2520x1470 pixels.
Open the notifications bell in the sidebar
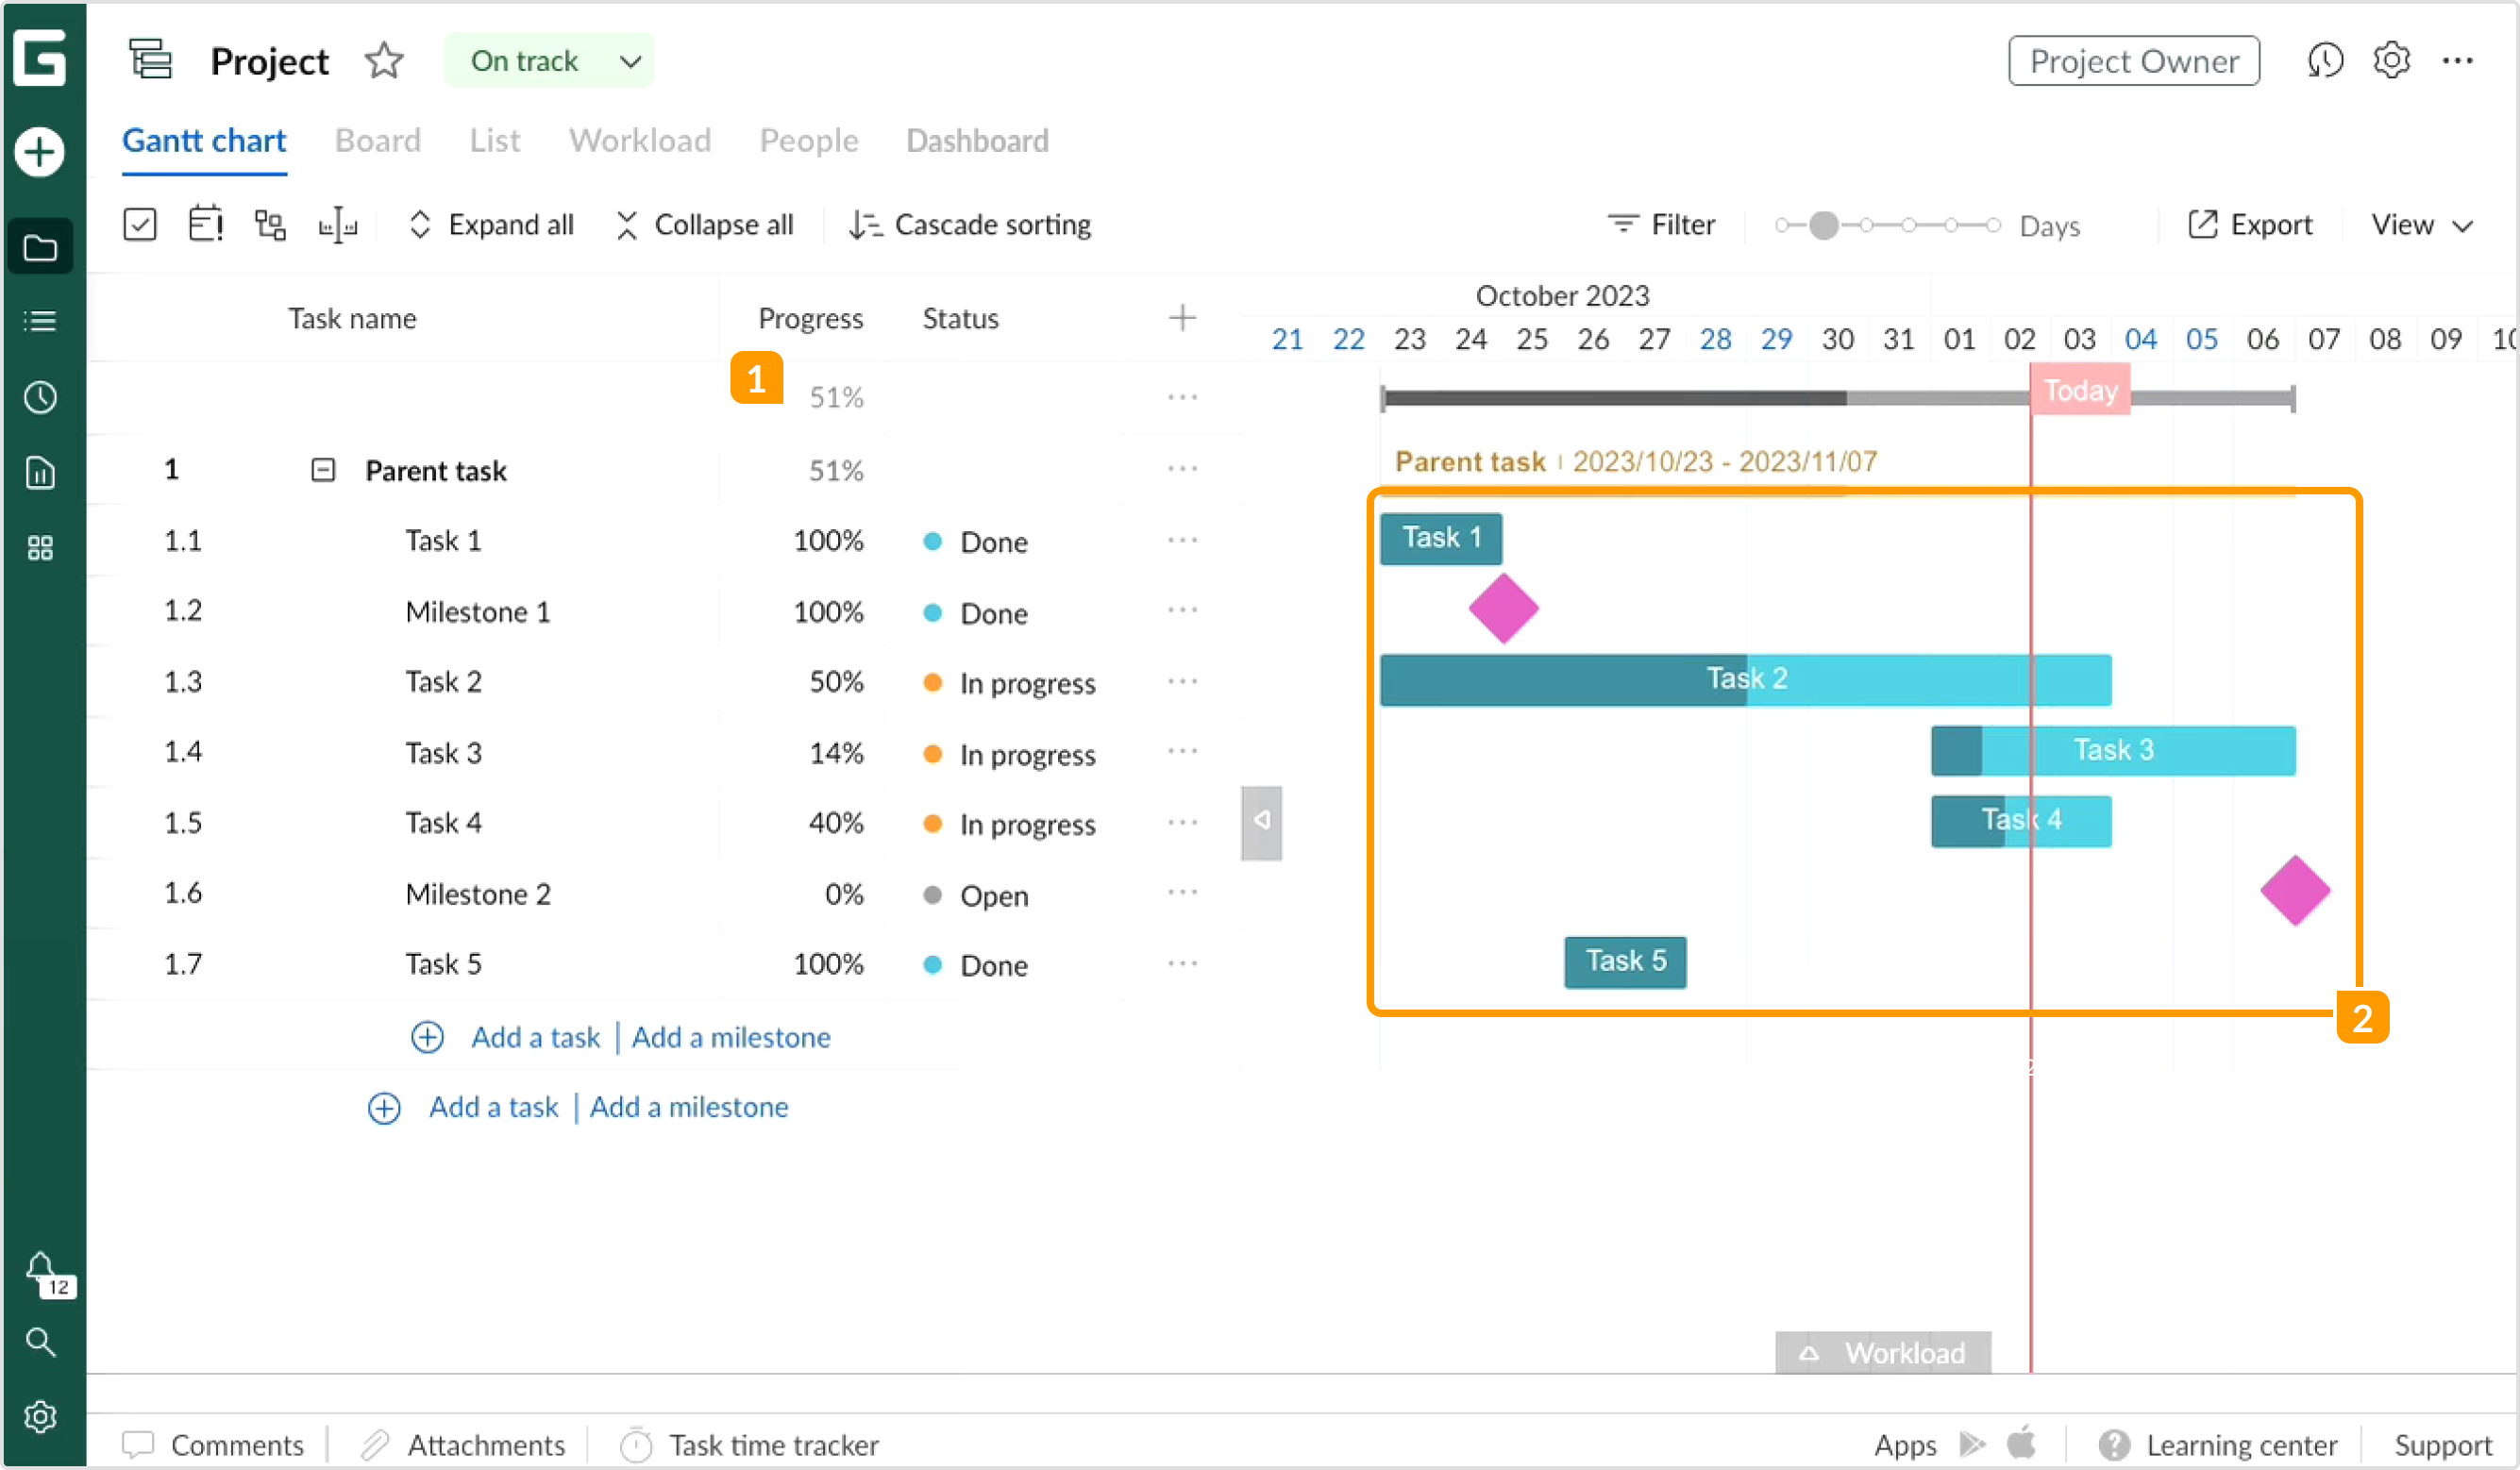(42, 1272)
